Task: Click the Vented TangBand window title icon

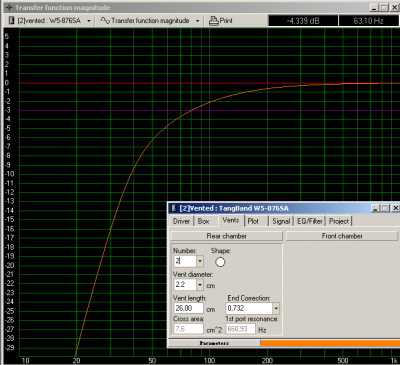Action: [174, 208]
